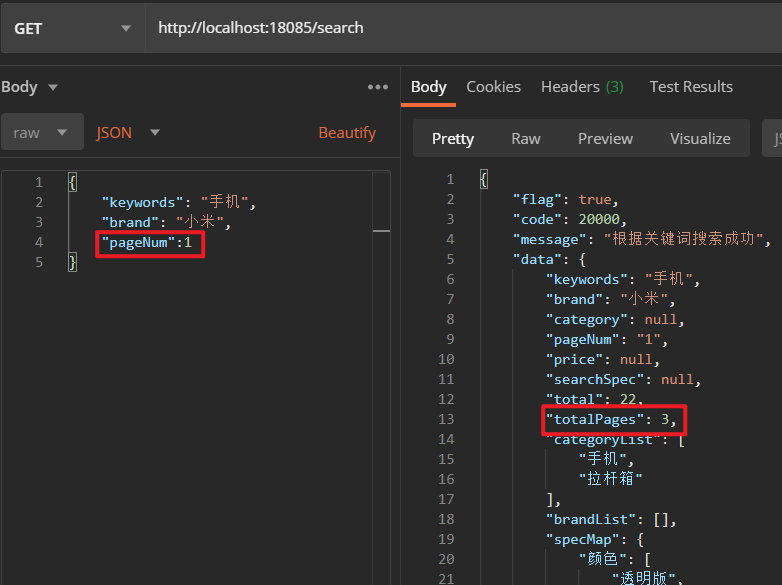This screenshot has width=782, height=585.
Task: Click the request URL field with localhost:18085/search
Action: (x=464, y=28)
